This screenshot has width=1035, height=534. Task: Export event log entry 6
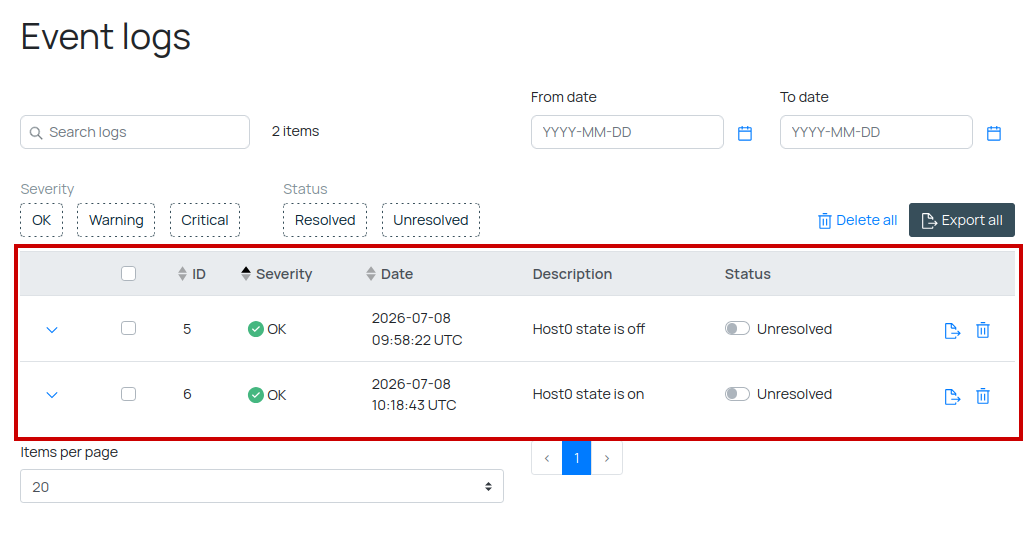coord(952,396)
